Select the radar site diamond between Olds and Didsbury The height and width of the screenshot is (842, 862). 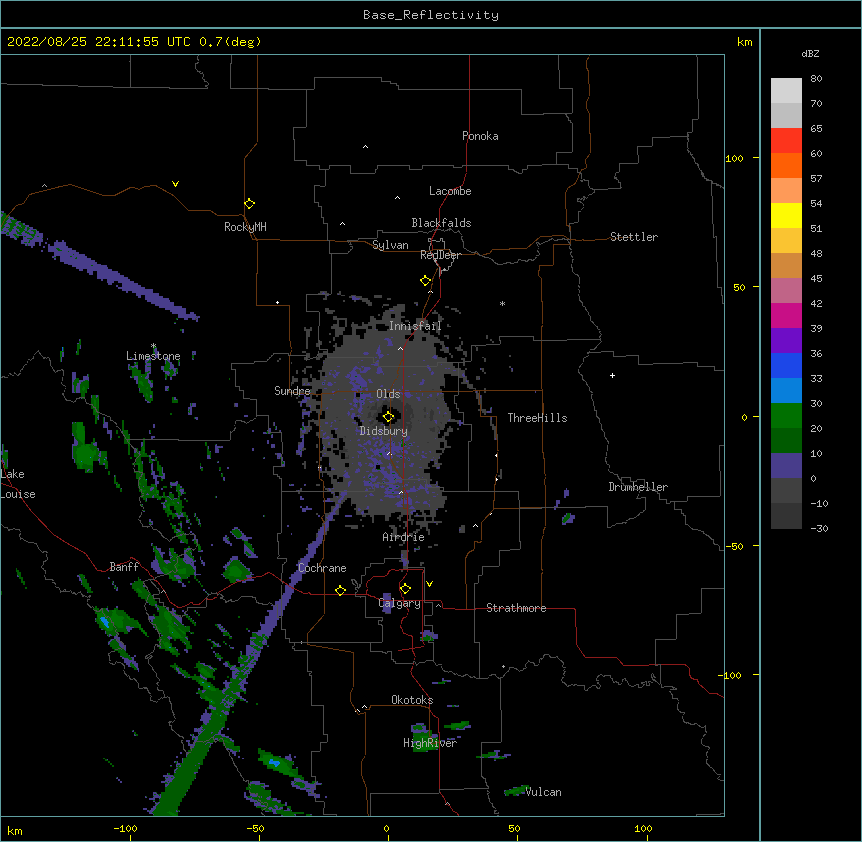pos(388,417)
